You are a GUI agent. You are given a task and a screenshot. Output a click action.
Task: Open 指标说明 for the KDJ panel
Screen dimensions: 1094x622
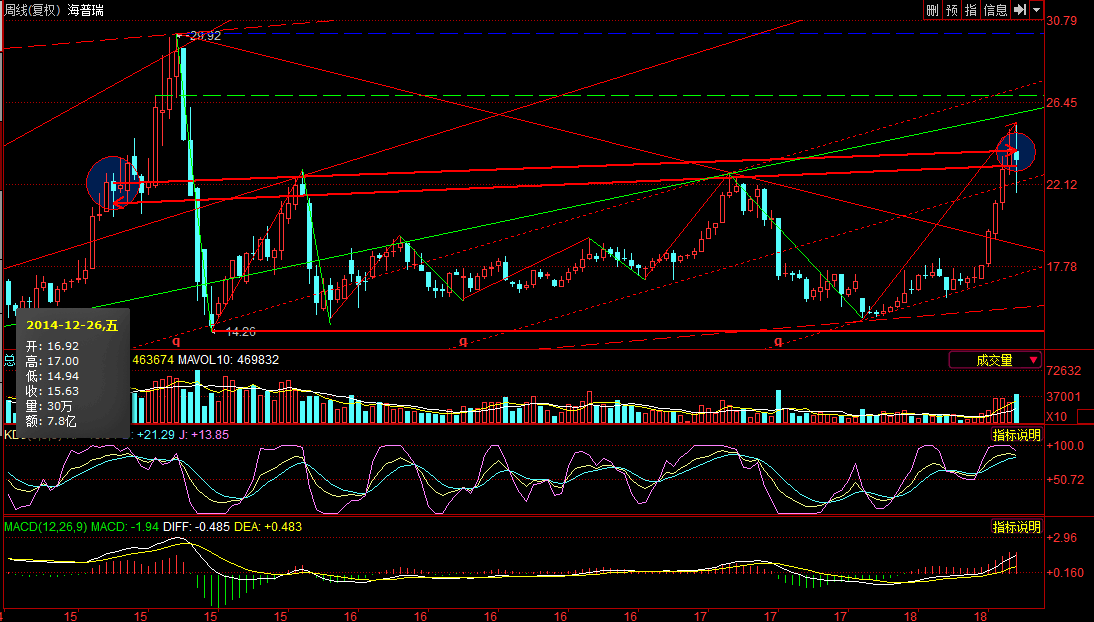tap(1016, 436)
